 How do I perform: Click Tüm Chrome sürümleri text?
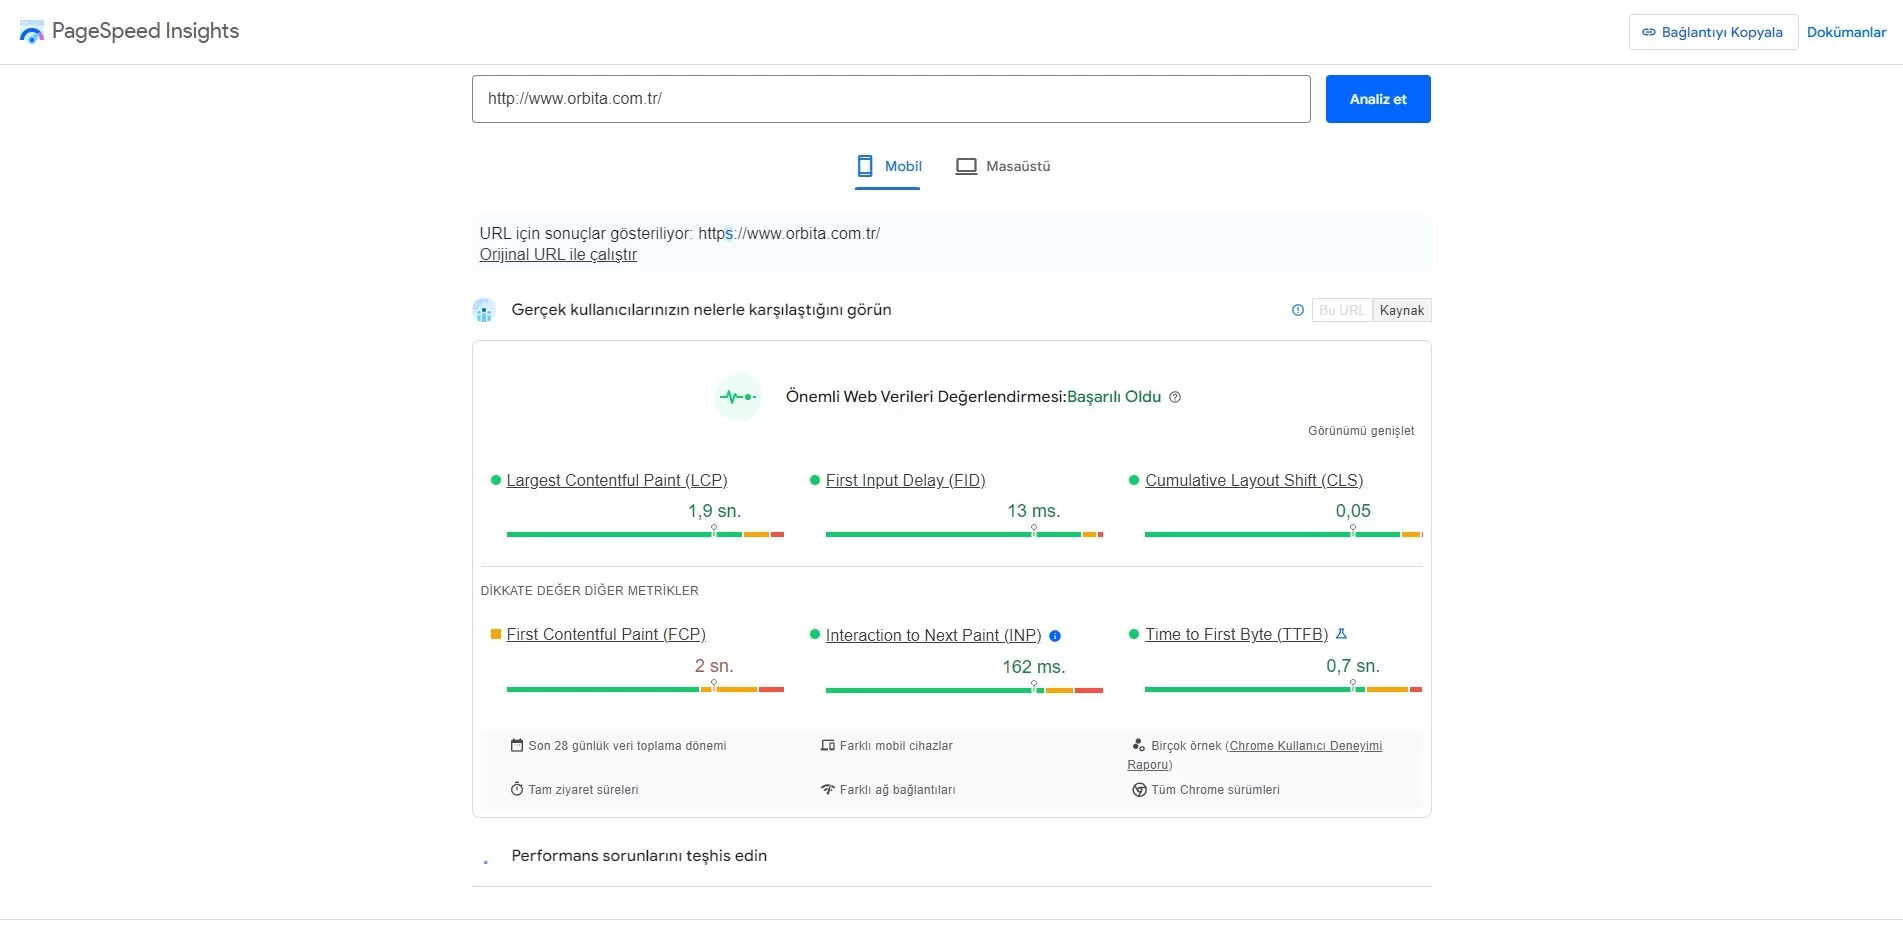coord(1215,790)
